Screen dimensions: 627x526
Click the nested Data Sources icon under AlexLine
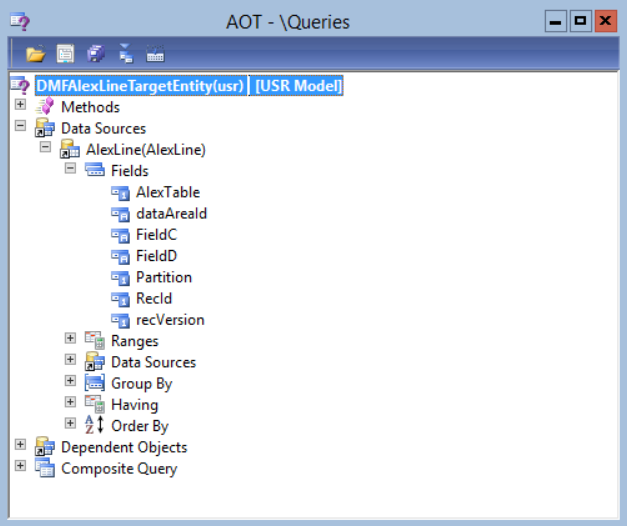point(95,361)
